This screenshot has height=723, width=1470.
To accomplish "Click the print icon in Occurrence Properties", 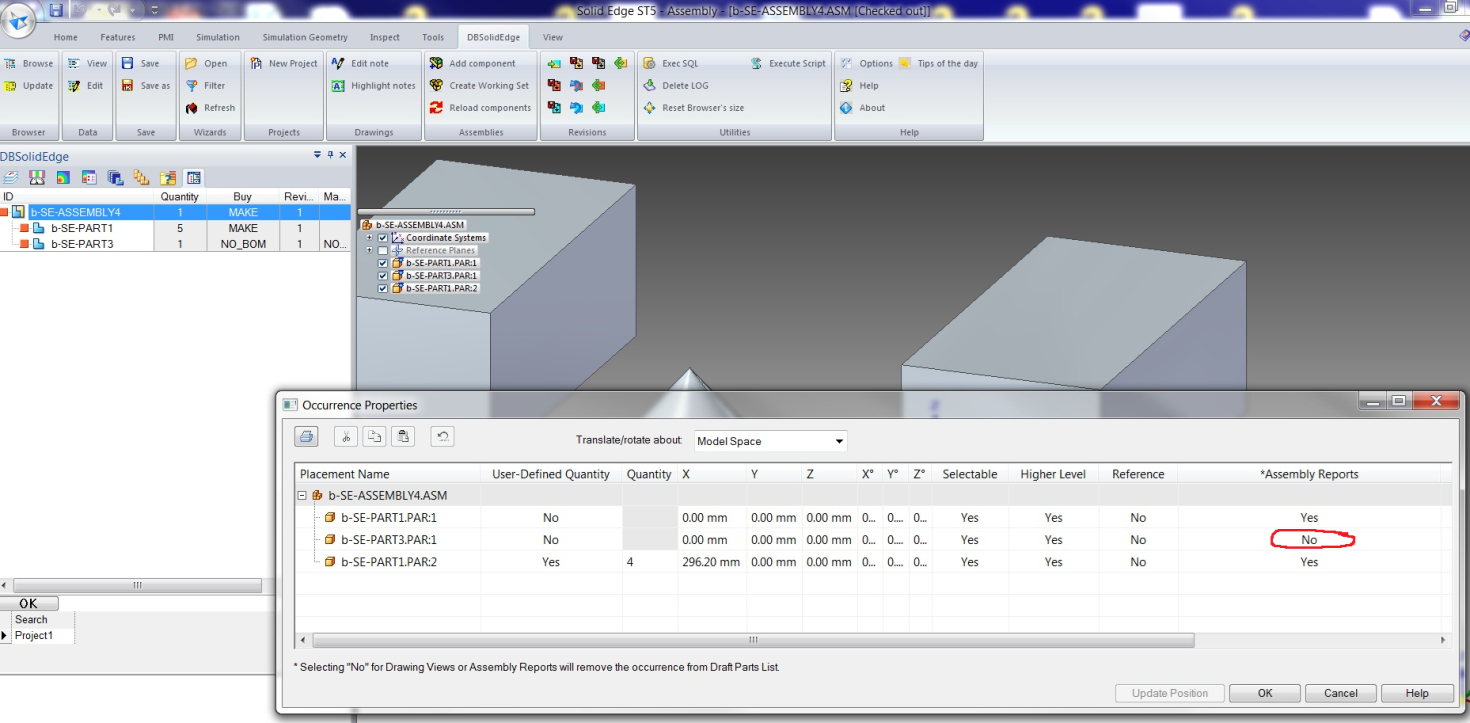I will (306, 436).
